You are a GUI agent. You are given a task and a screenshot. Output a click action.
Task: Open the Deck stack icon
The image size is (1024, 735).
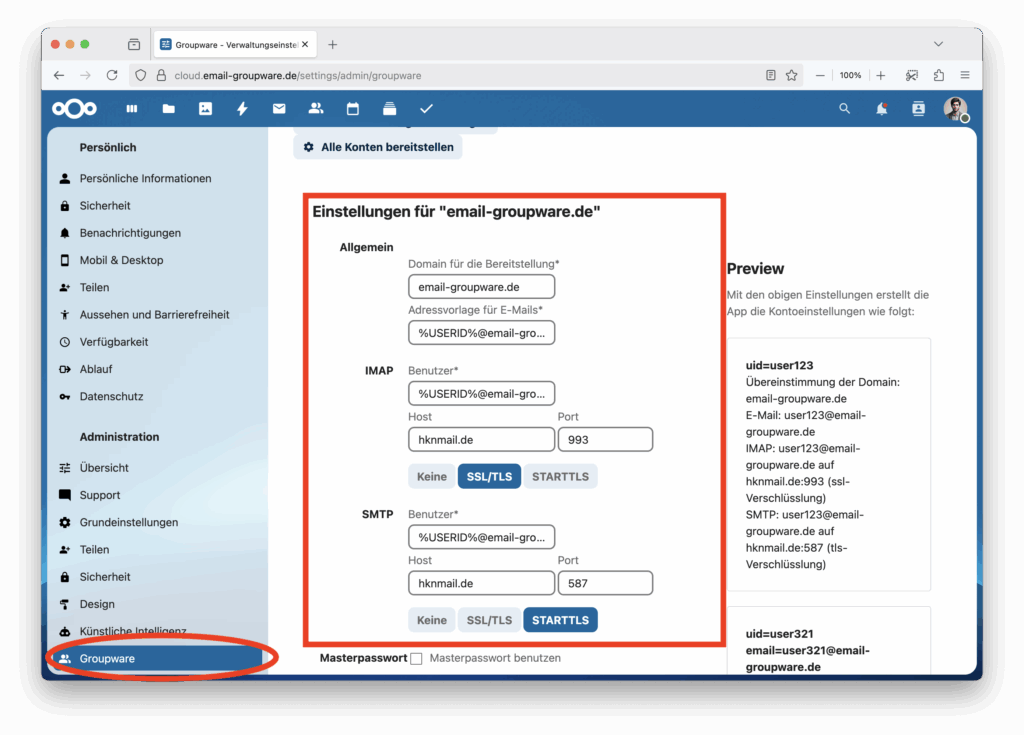pos(389,108)
